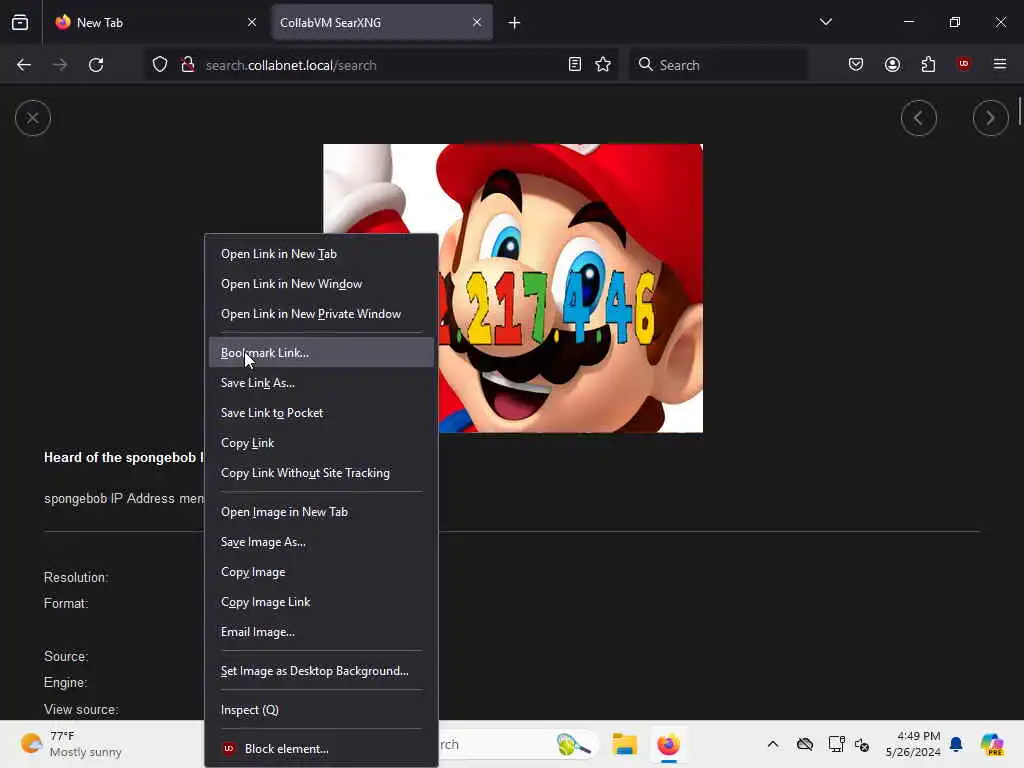Screen dimensions: 1024x768
Task: Open Pocket save icon in toolbar
Action: (856, 65)
